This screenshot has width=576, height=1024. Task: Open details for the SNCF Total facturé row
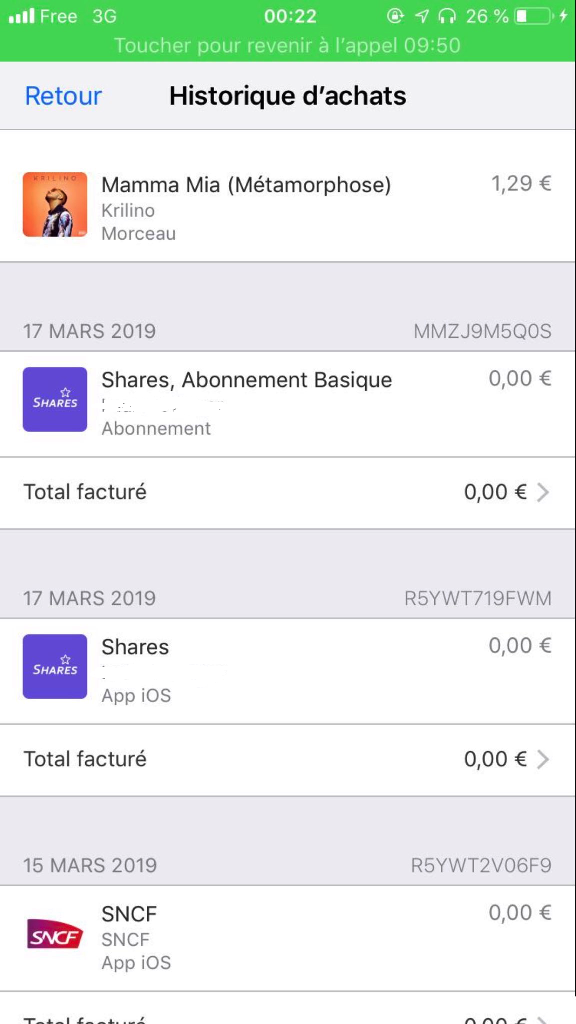(x=288, y=1018)
